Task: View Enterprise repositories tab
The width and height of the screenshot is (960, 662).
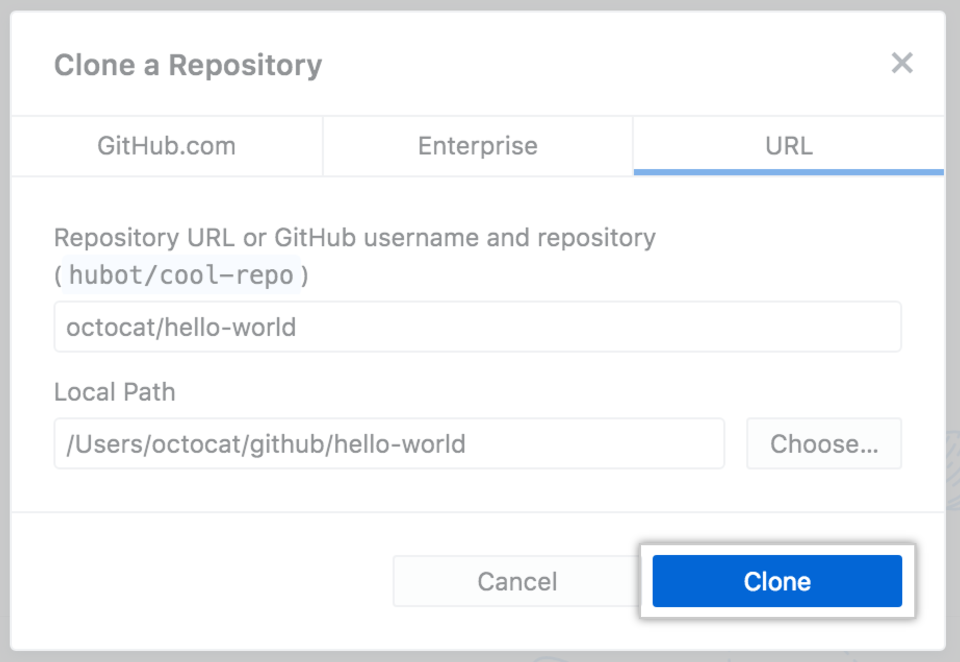Action: pyautogui.click(x=477, y=145)
